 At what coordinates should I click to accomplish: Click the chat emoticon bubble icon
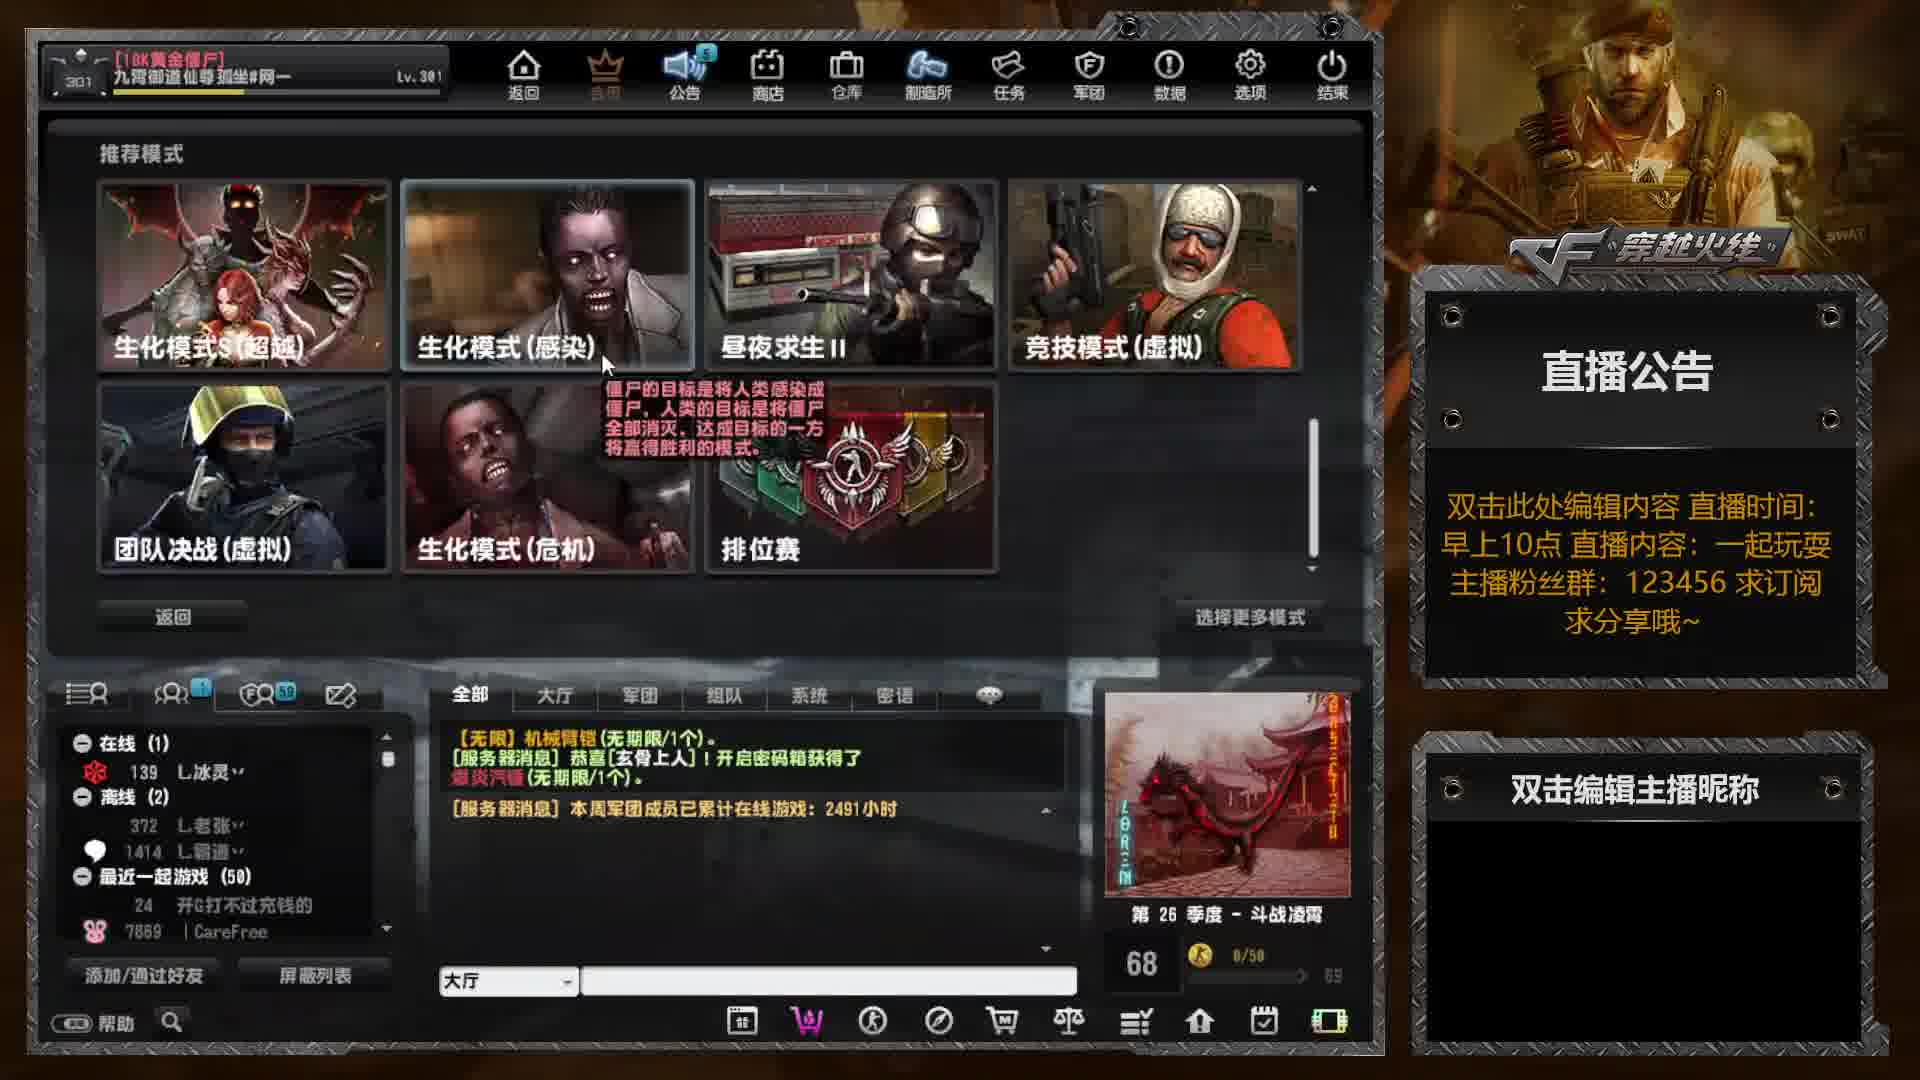[x=989, y=694]
